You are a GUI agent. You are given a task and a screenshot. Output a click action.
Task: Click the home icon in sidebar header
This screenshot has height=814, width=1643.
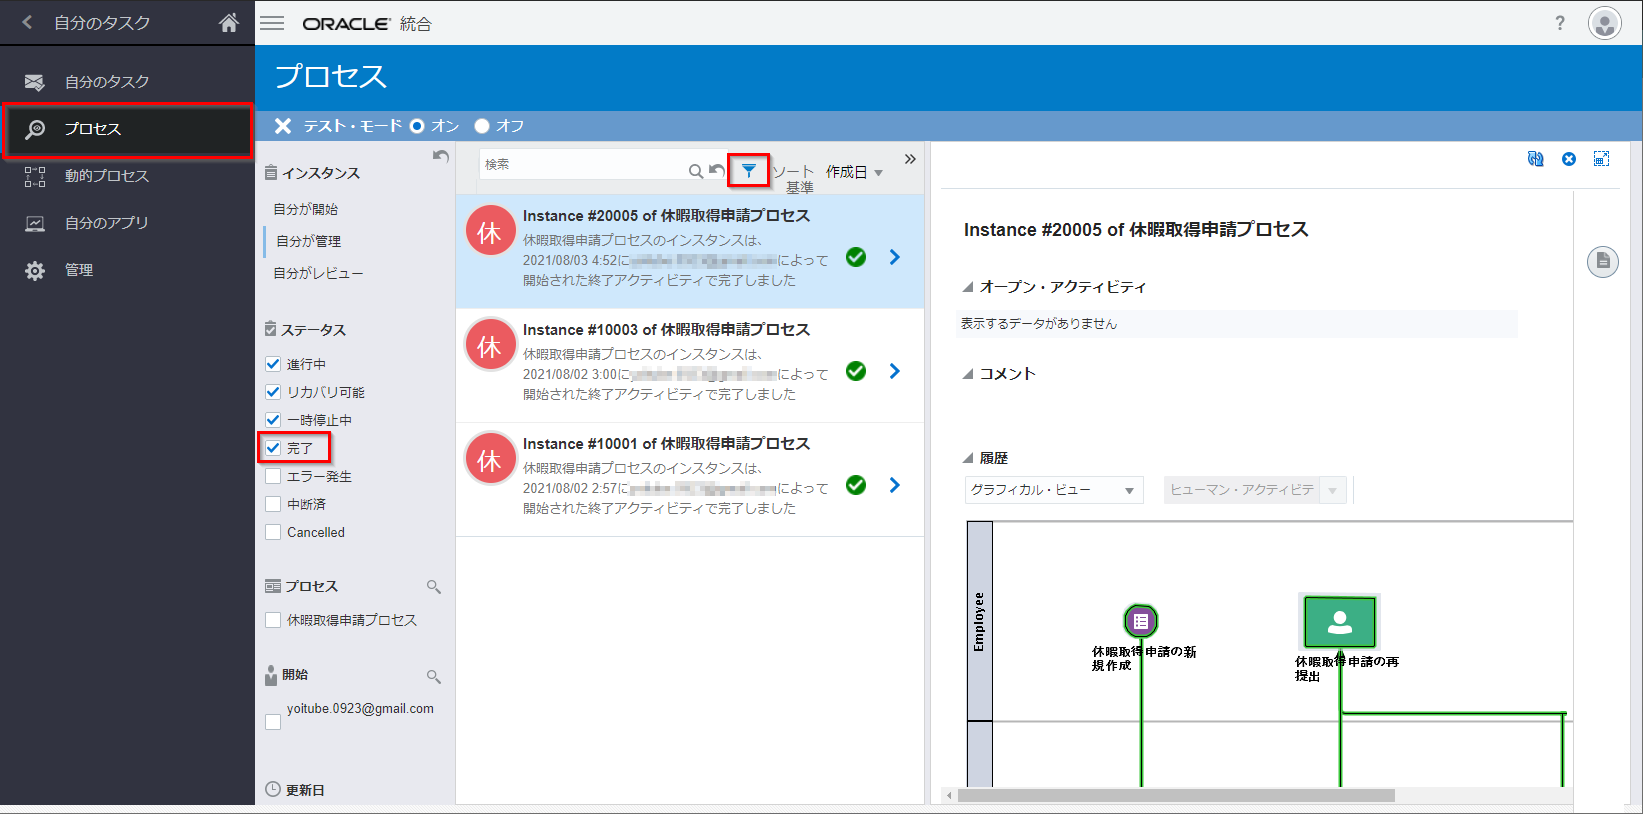229,23
